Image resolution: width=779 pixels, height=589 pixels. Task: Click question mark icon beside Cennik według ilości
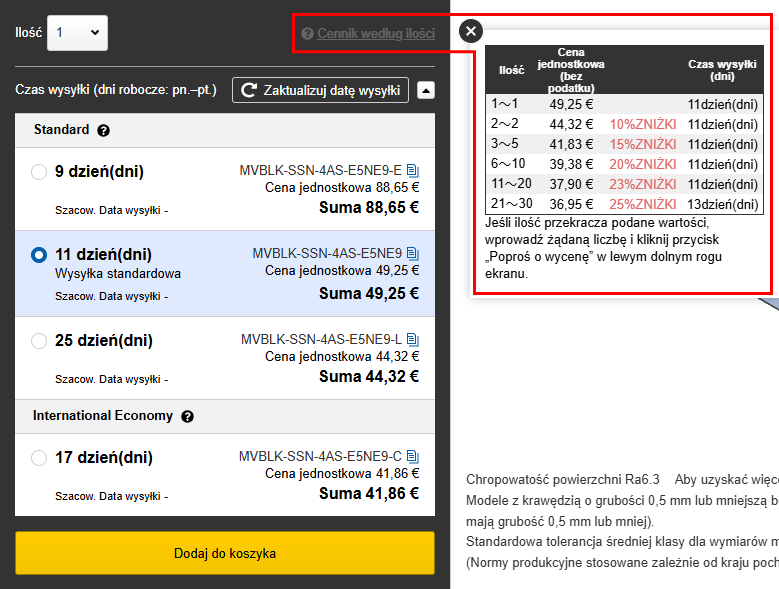[307, 33]
